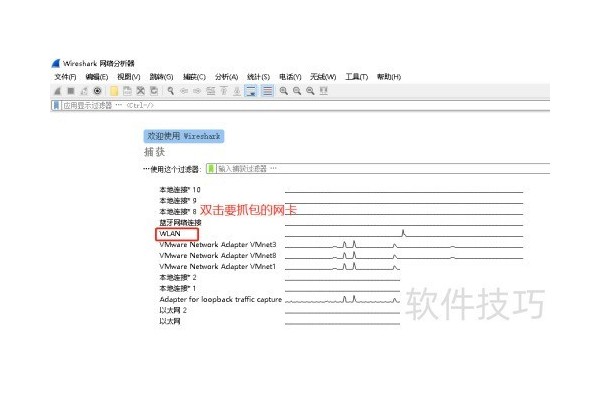Click the Close capture file X icon
This screenshot has width=600, height=400.
141,91
